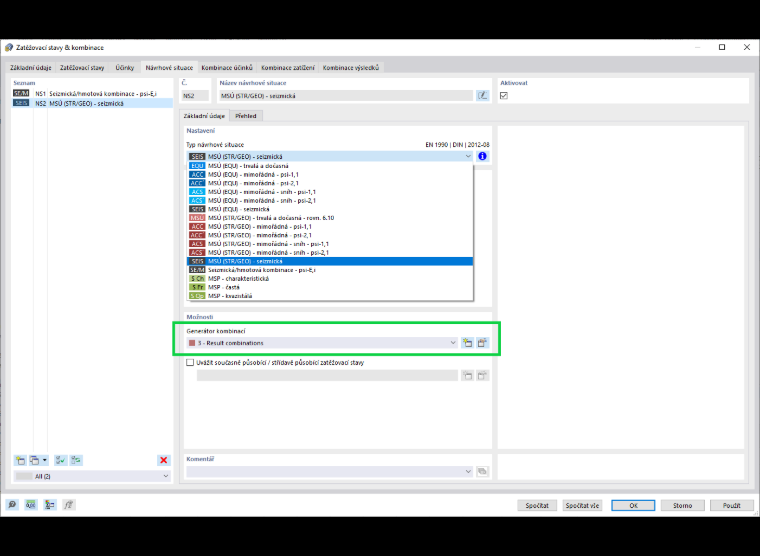Image resolution: width=760 pixels, height=556 pixels.
Task: Click the edit name icon beside Název field
Action: (482, 95)
